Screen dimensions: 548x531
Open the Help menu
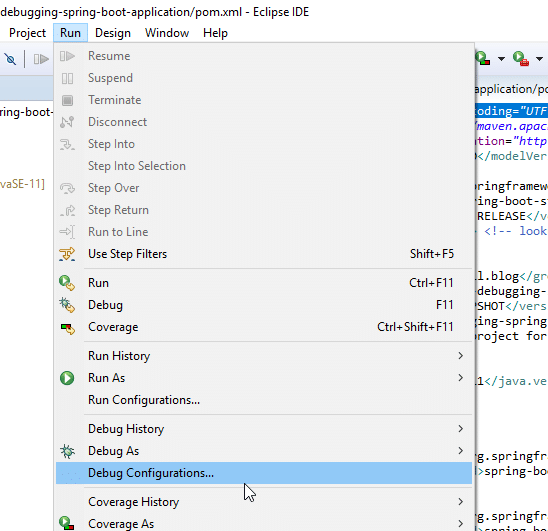point(215,33)
